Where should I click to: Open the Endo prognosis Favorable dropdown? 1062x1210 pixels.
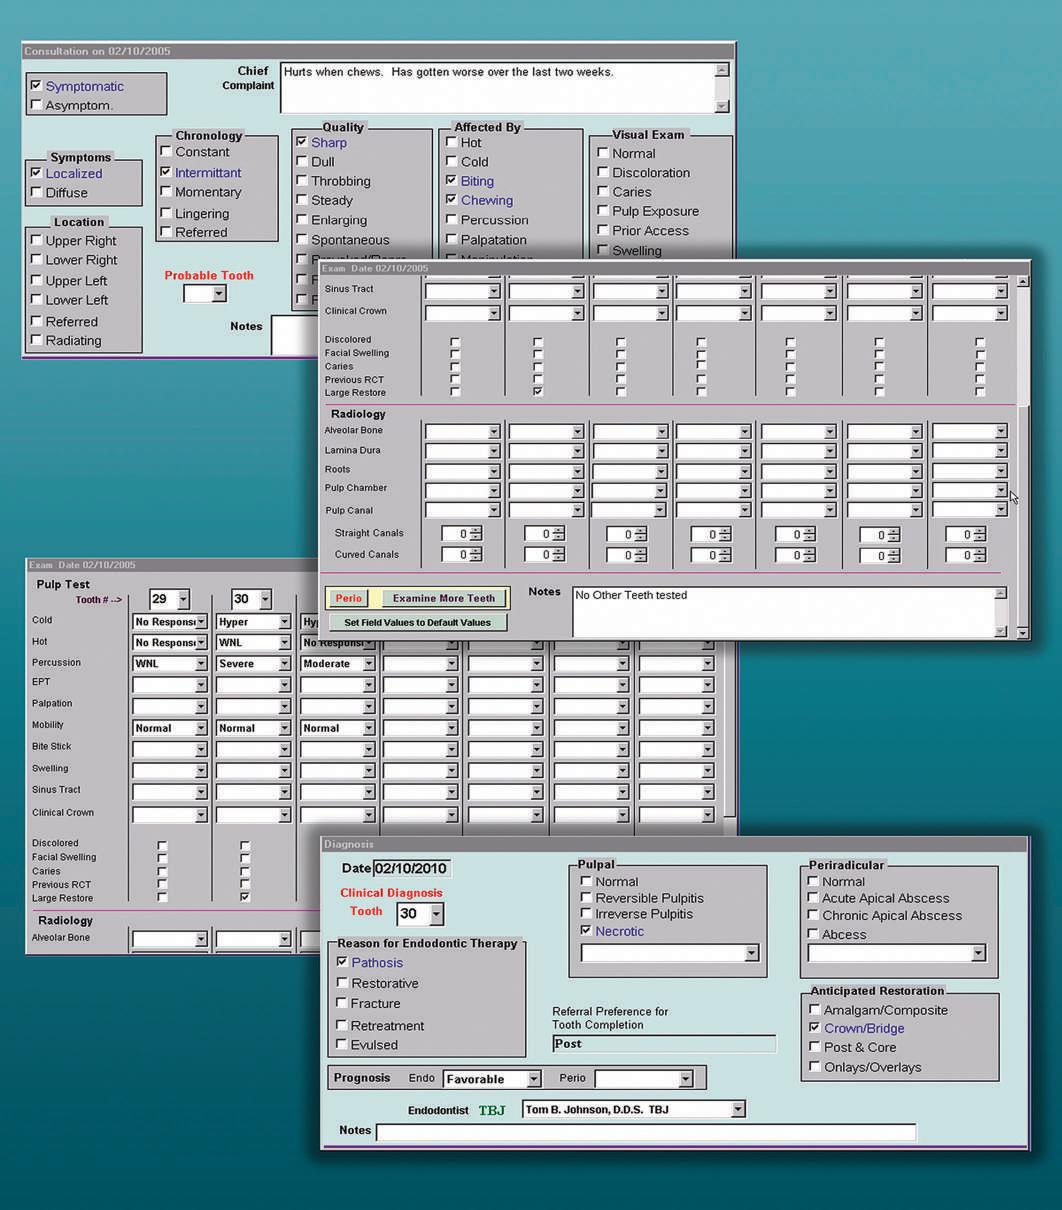[x=534, y=1079]
